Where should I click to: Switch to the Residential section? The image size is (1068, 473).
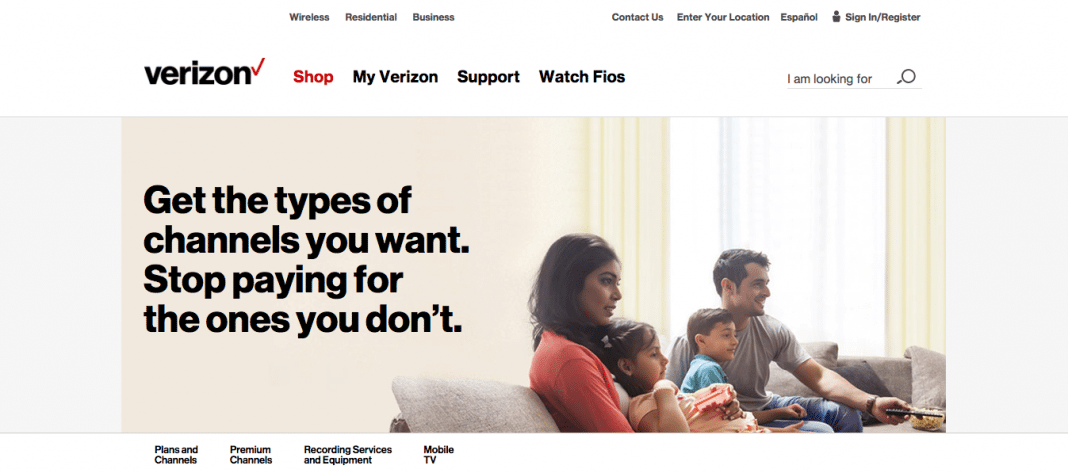point(371,17)
